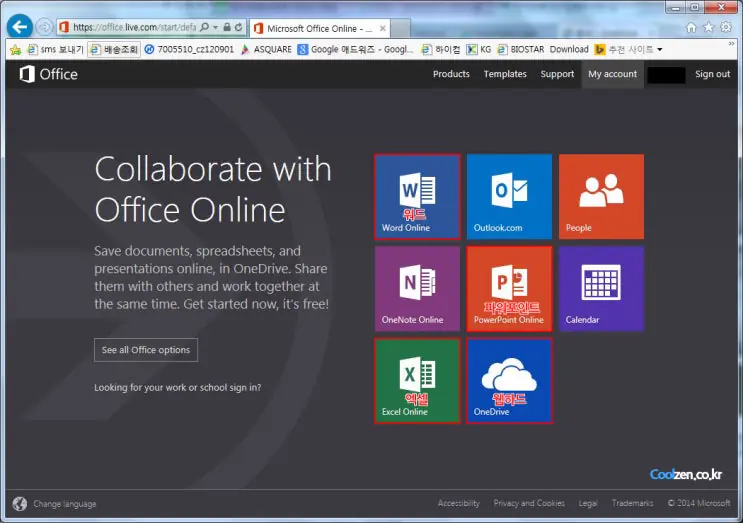The image size is (743, 523).
Task: Open sms 보내기 favorite bookmark
Action: [55, 49]
